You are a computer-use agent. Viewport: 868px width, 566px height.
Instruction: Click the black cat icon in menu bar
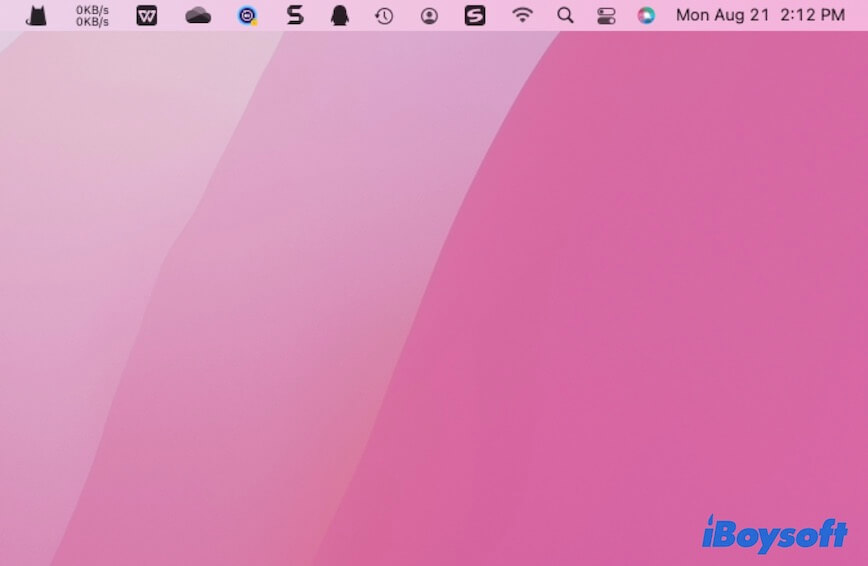pyautogui.click(x=37, y=16)
